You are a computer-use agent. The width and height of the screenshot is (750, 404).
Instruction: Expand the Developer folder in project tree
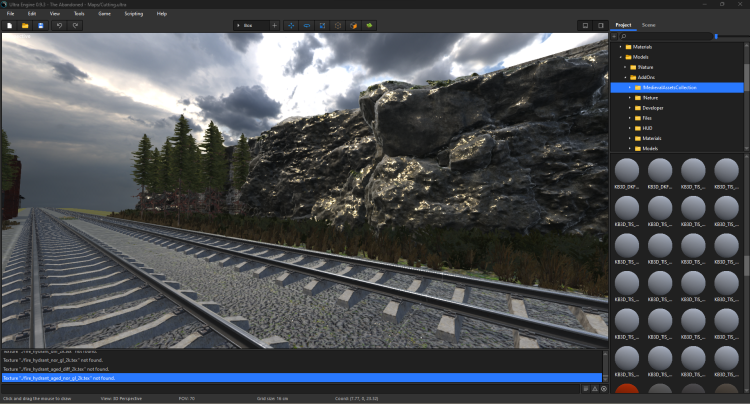click(630, 108)
